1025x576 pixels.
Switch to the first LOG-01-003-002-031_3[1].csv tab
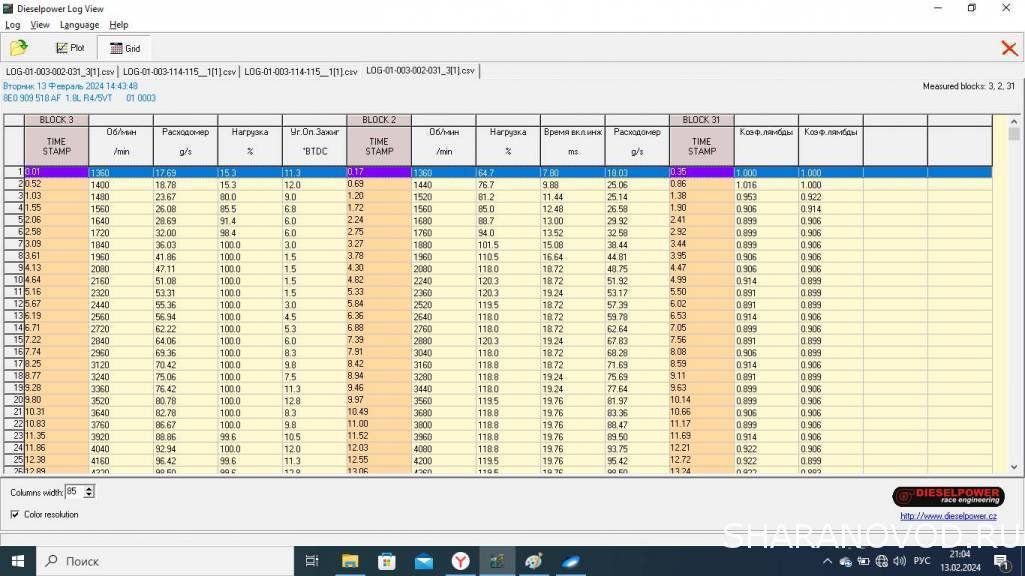click(x=60, y=72)
